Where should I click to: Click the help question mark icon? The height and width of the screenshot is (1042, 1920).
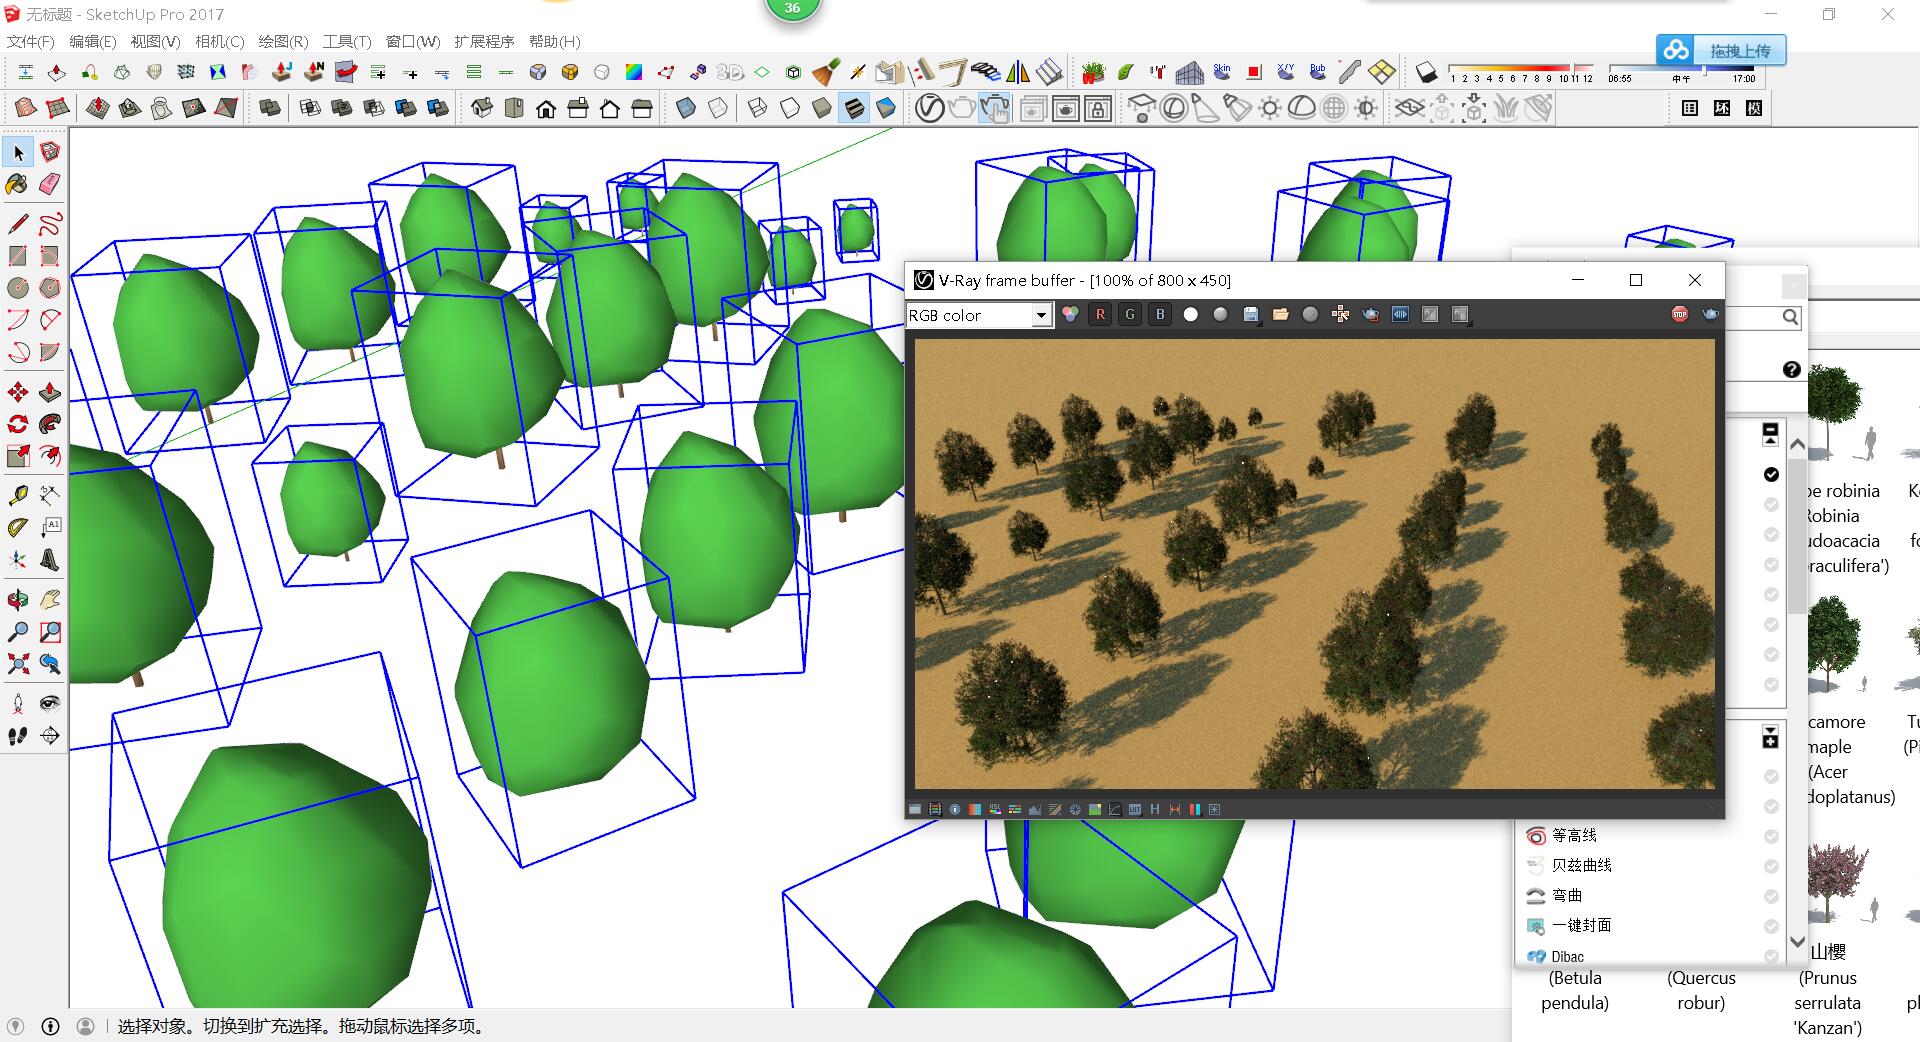click(1791, 369)
